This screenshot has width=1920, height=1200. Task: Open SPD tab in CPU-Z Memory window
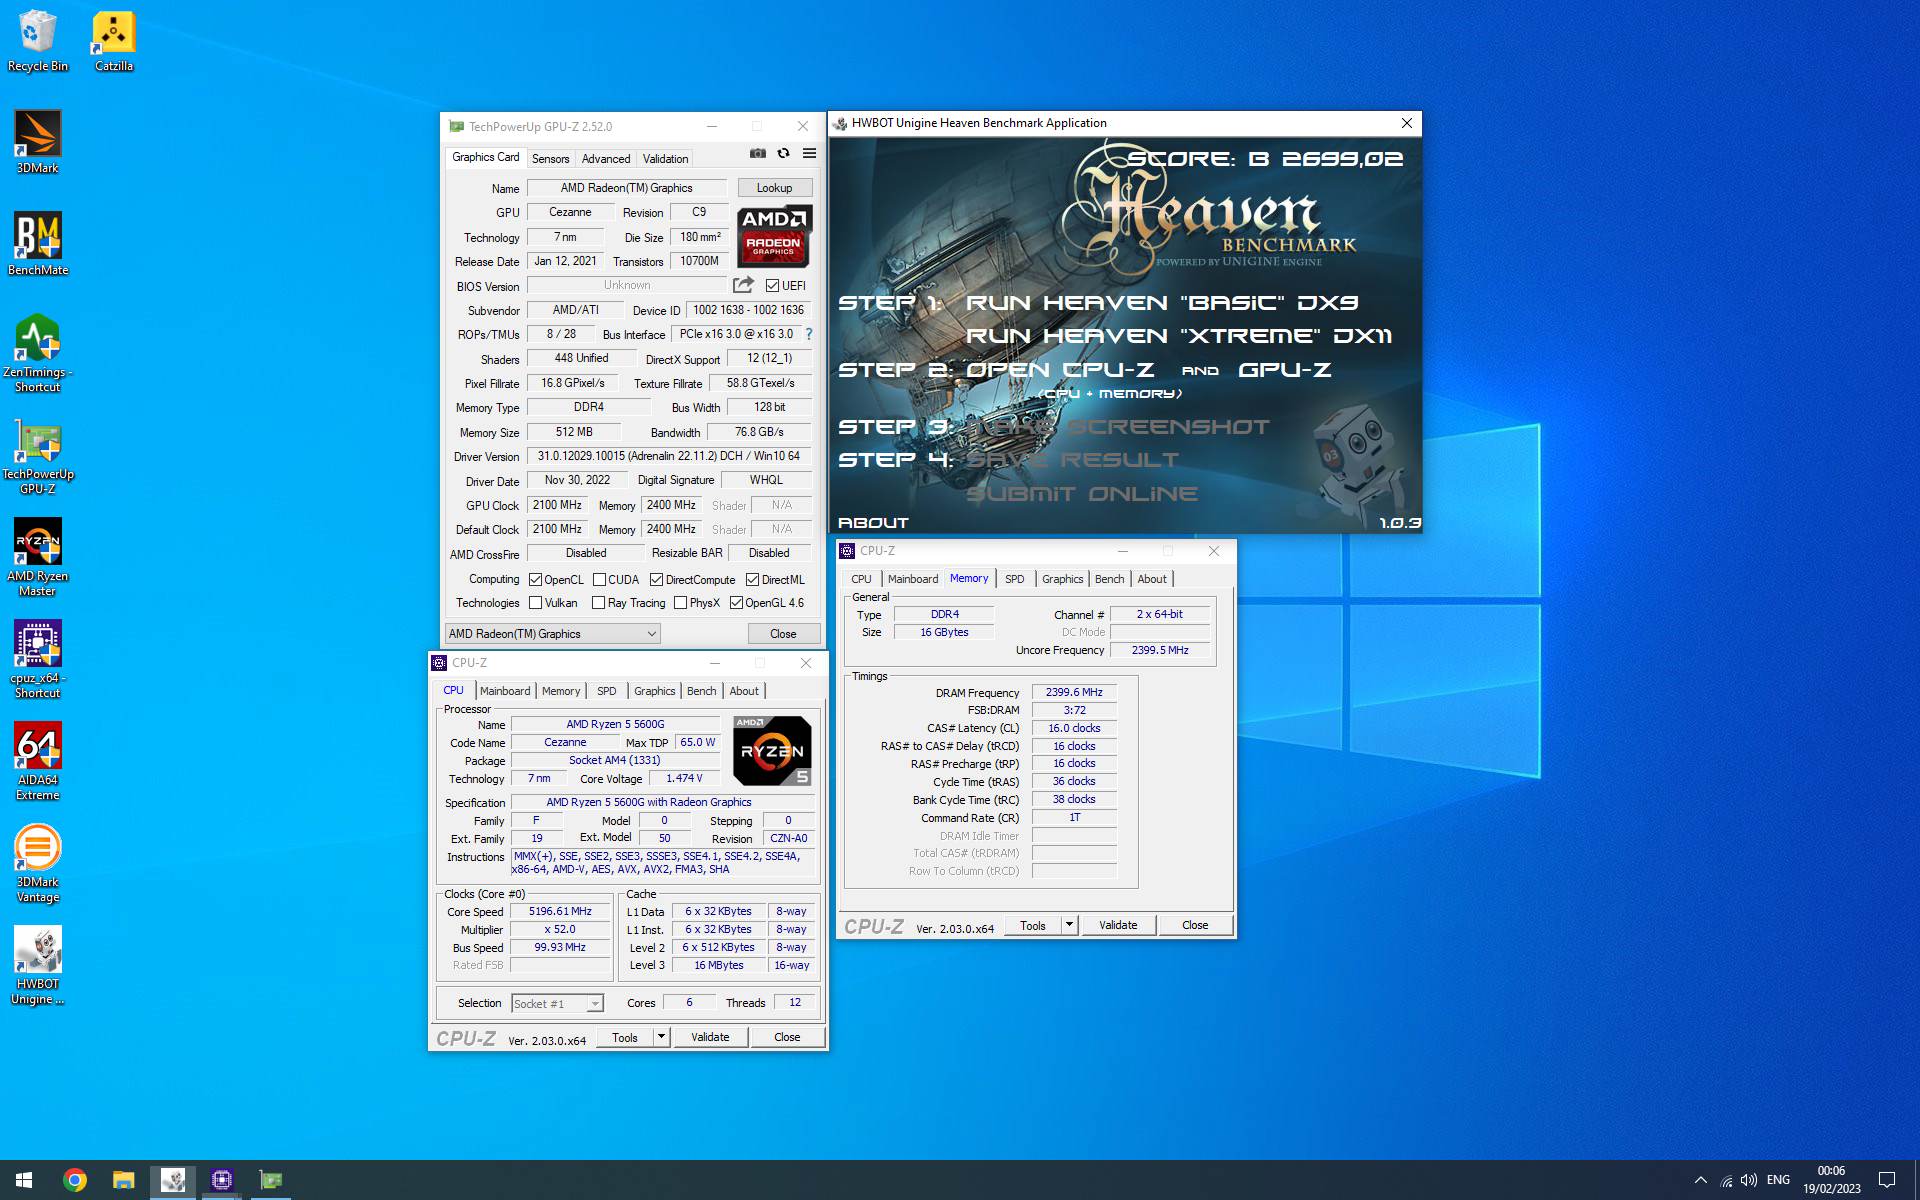click(x=1015, y=579)
